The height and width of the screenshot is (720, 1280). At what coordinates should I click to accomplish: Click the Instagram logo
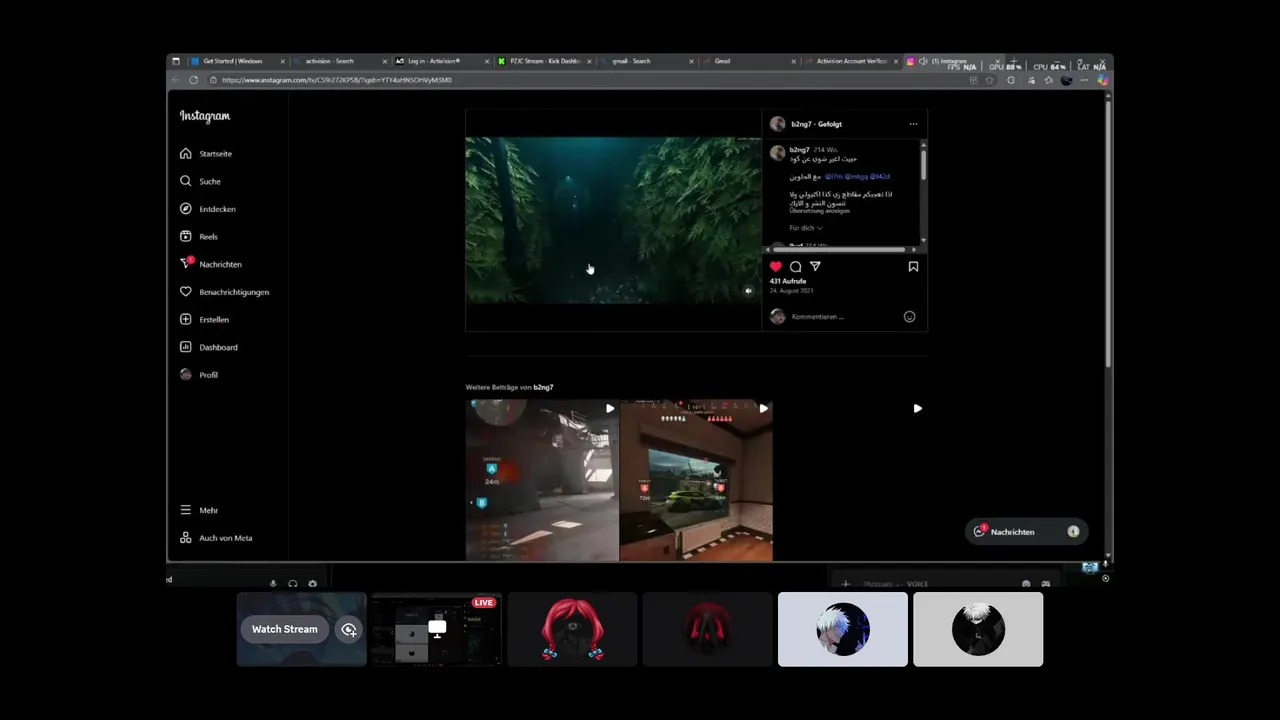205,116
